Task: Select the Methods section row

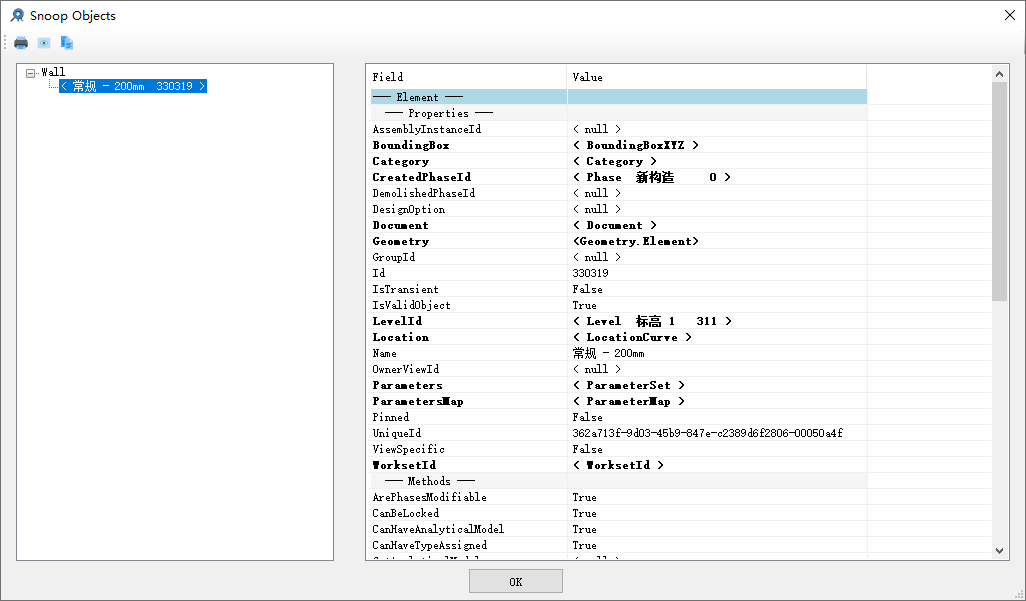Action: pos(619,481)
